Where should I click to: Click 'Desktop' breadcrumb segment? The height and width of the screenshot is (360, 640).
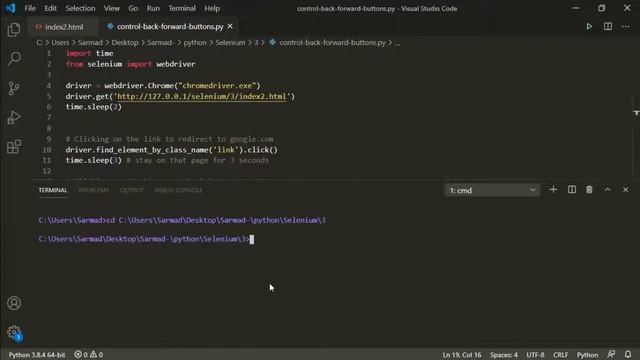(125, 42)
